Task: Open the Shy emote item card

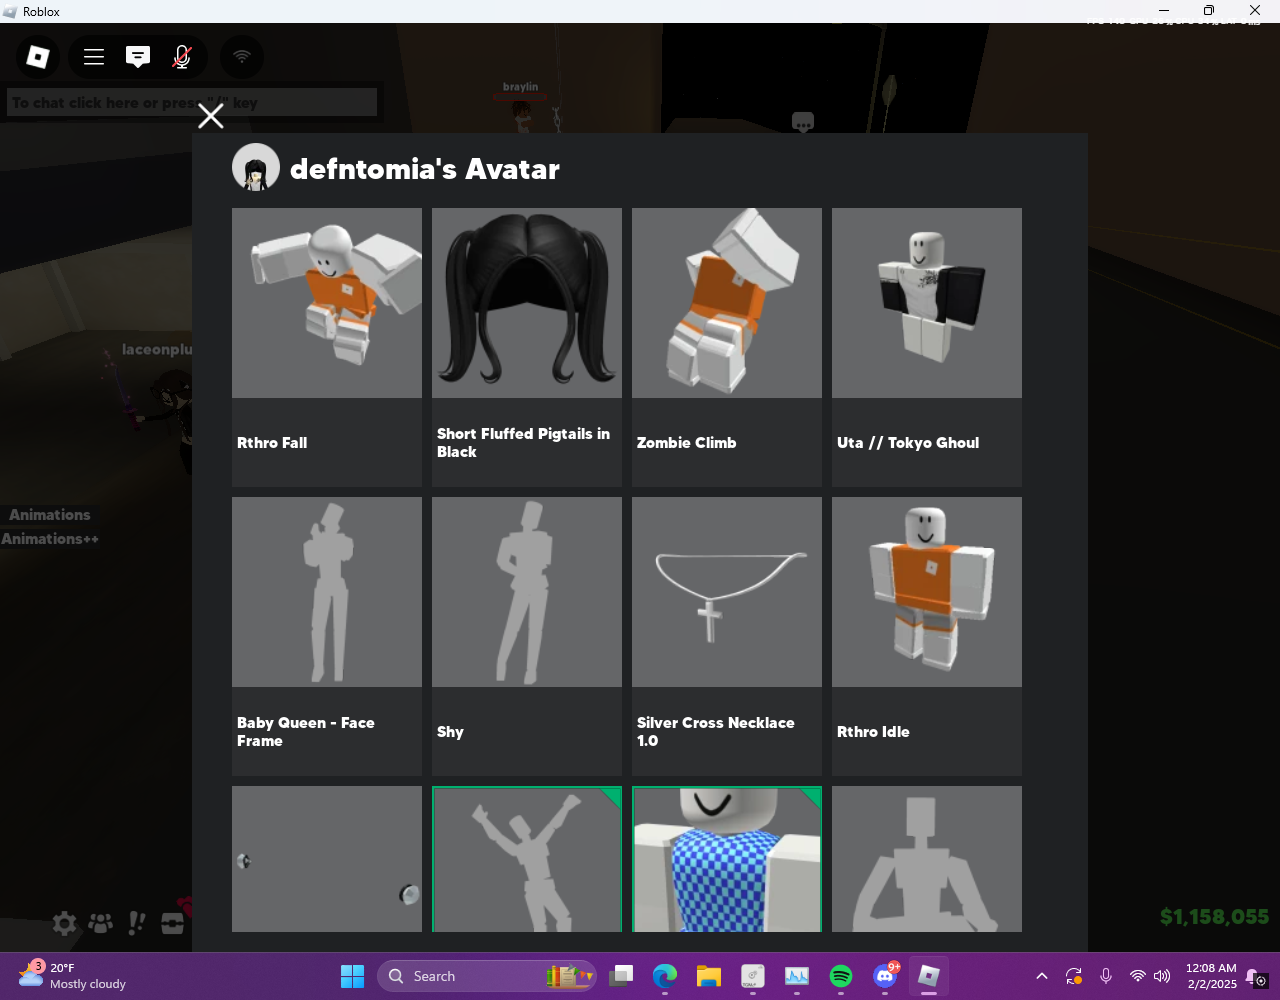Action: 527,636
